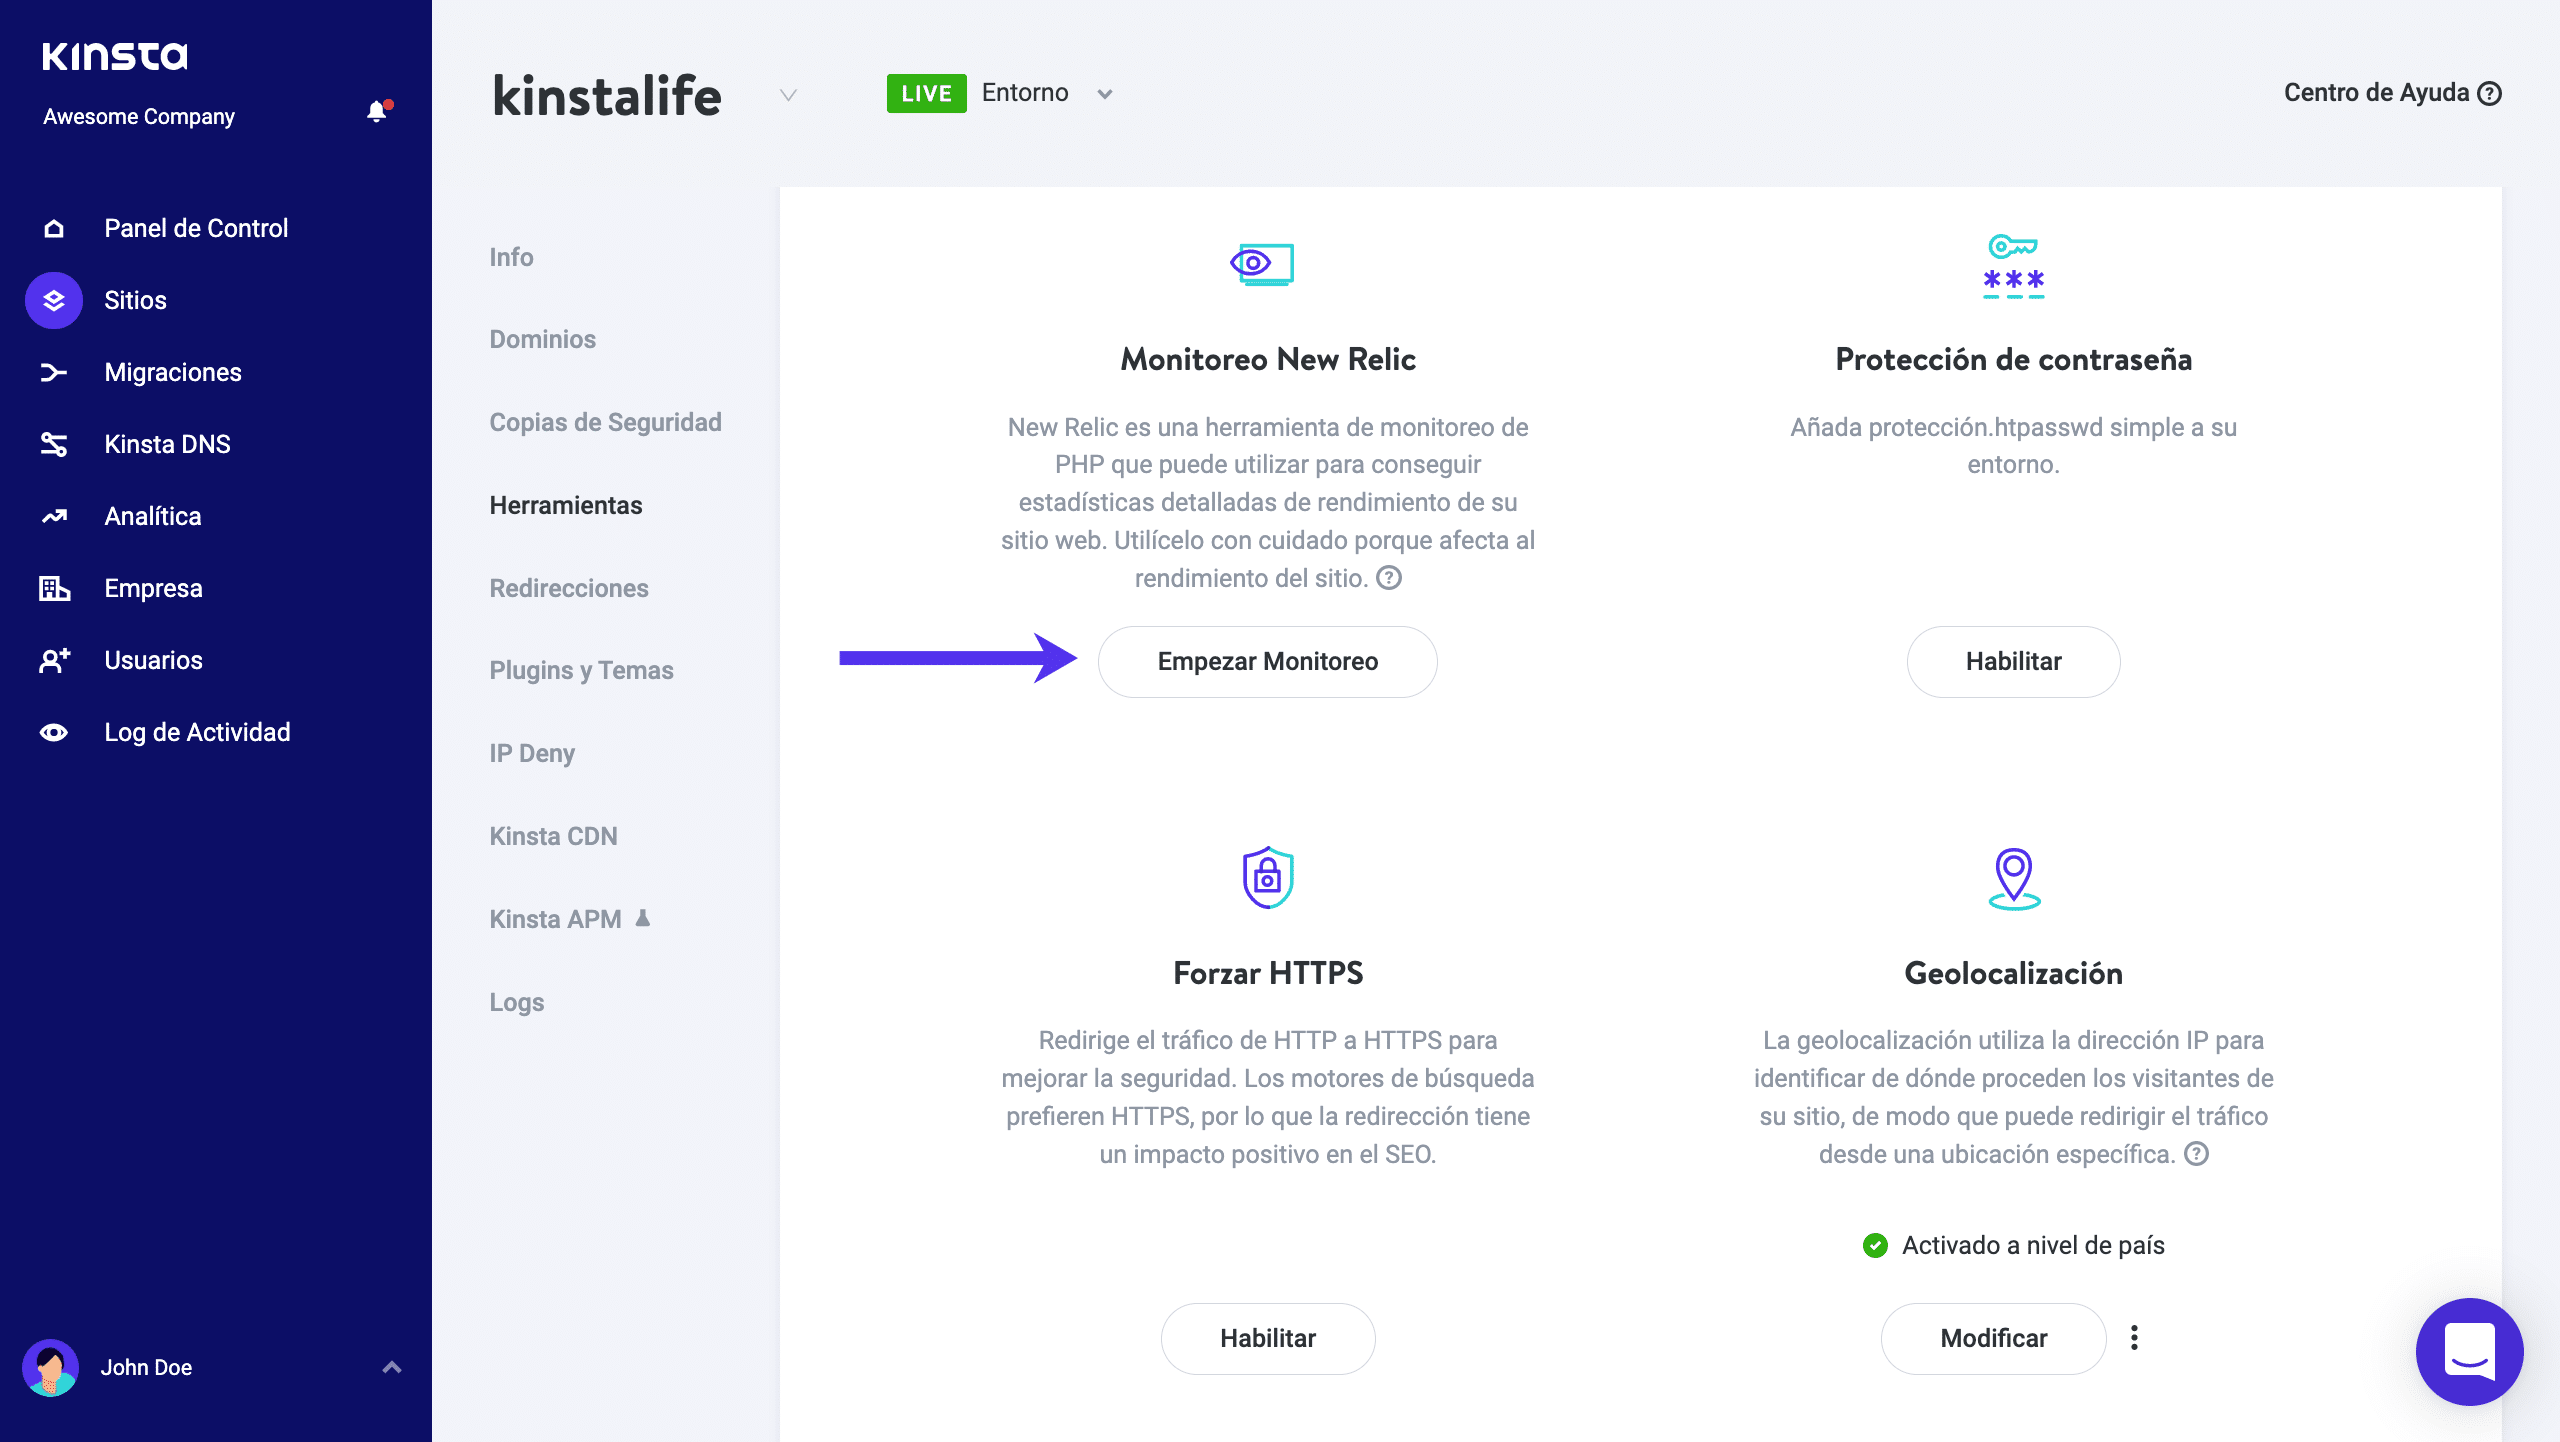Click Geolocalización help question icon

[2196, 1154]
